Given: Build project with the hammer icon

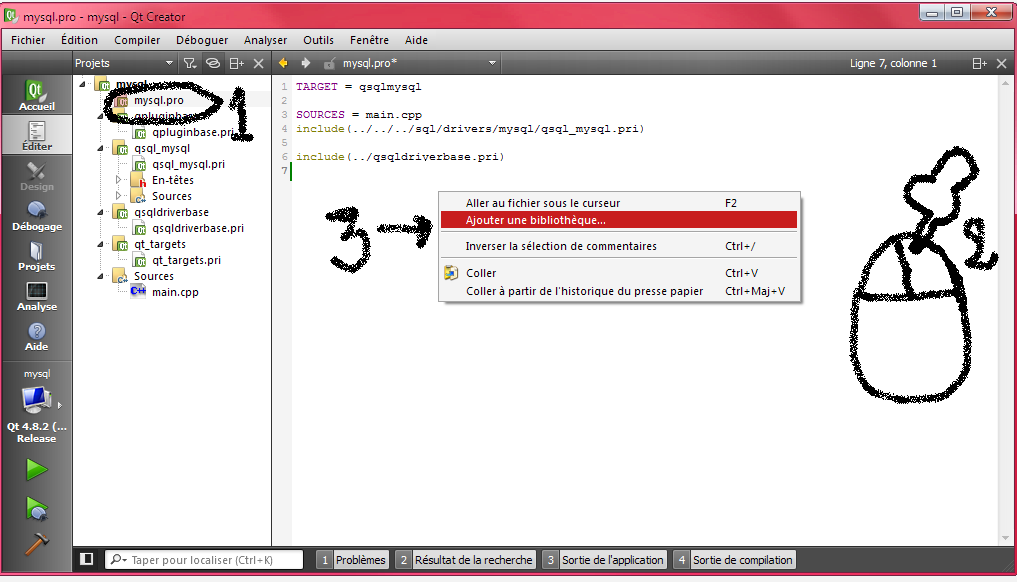Looking at the screenshot, I should 36,544.
